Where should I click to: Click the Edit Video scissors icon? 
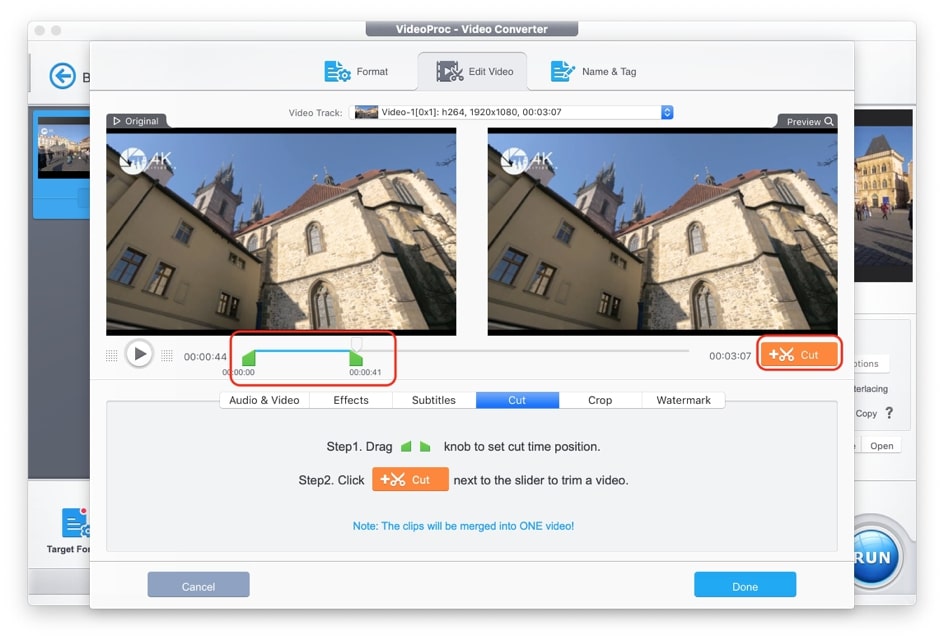(x=449, y=72)
